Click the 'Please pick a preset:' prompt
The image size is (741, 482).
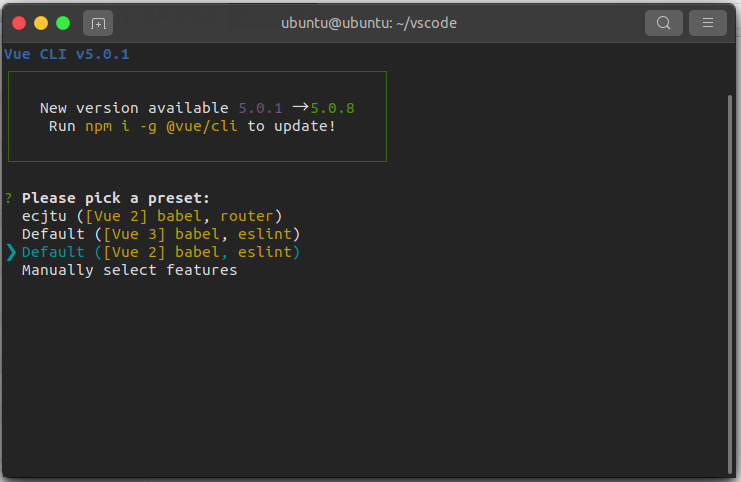click(116, 198)
